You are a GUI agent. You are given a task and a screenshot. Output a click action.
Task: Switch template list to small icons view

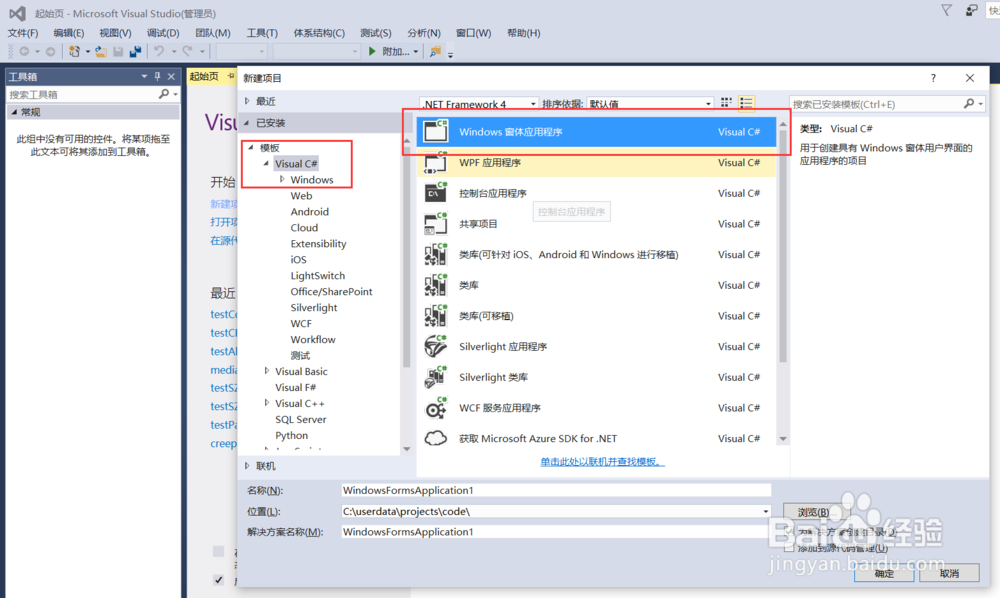726,103
